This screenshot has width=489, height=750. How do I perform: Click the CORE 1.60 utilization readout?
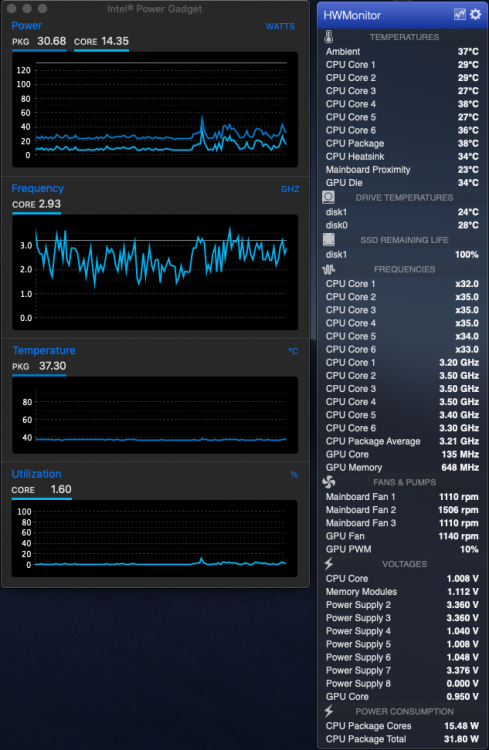42,490
